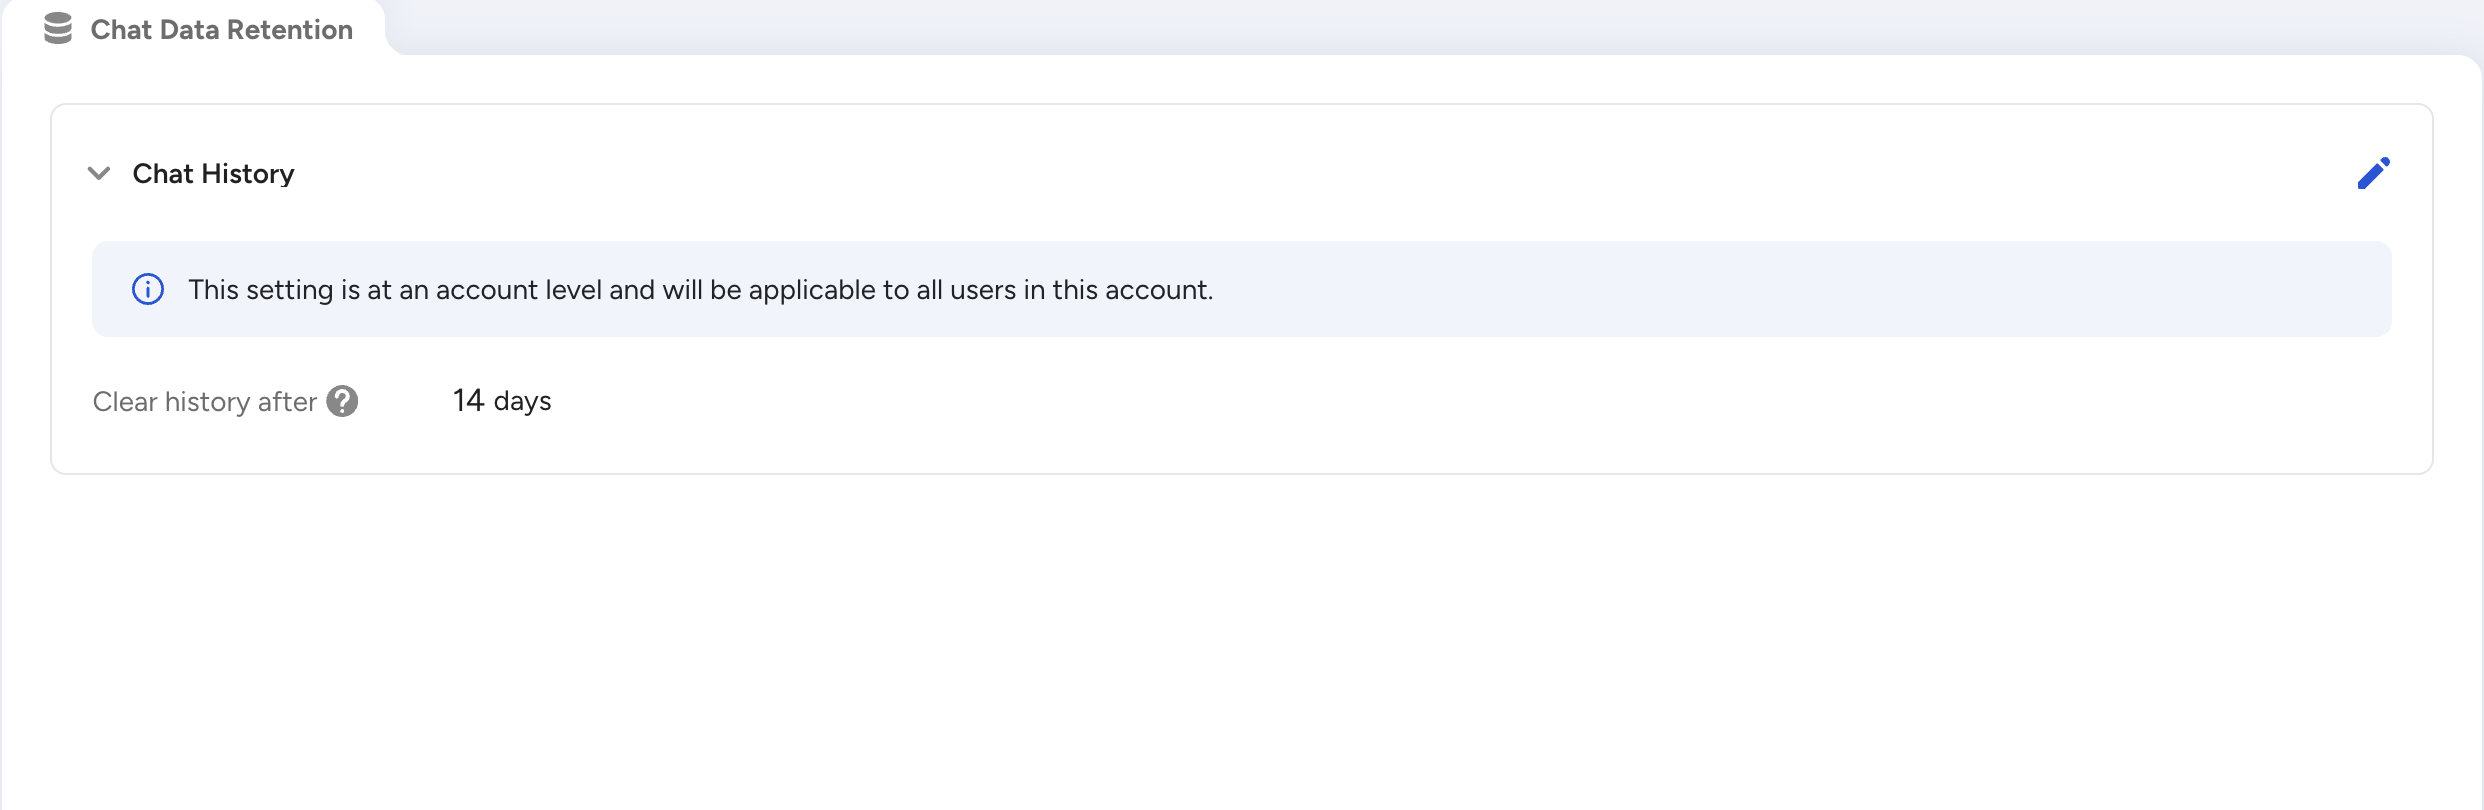Click the blue info circle icon

(x=148, y=289)
